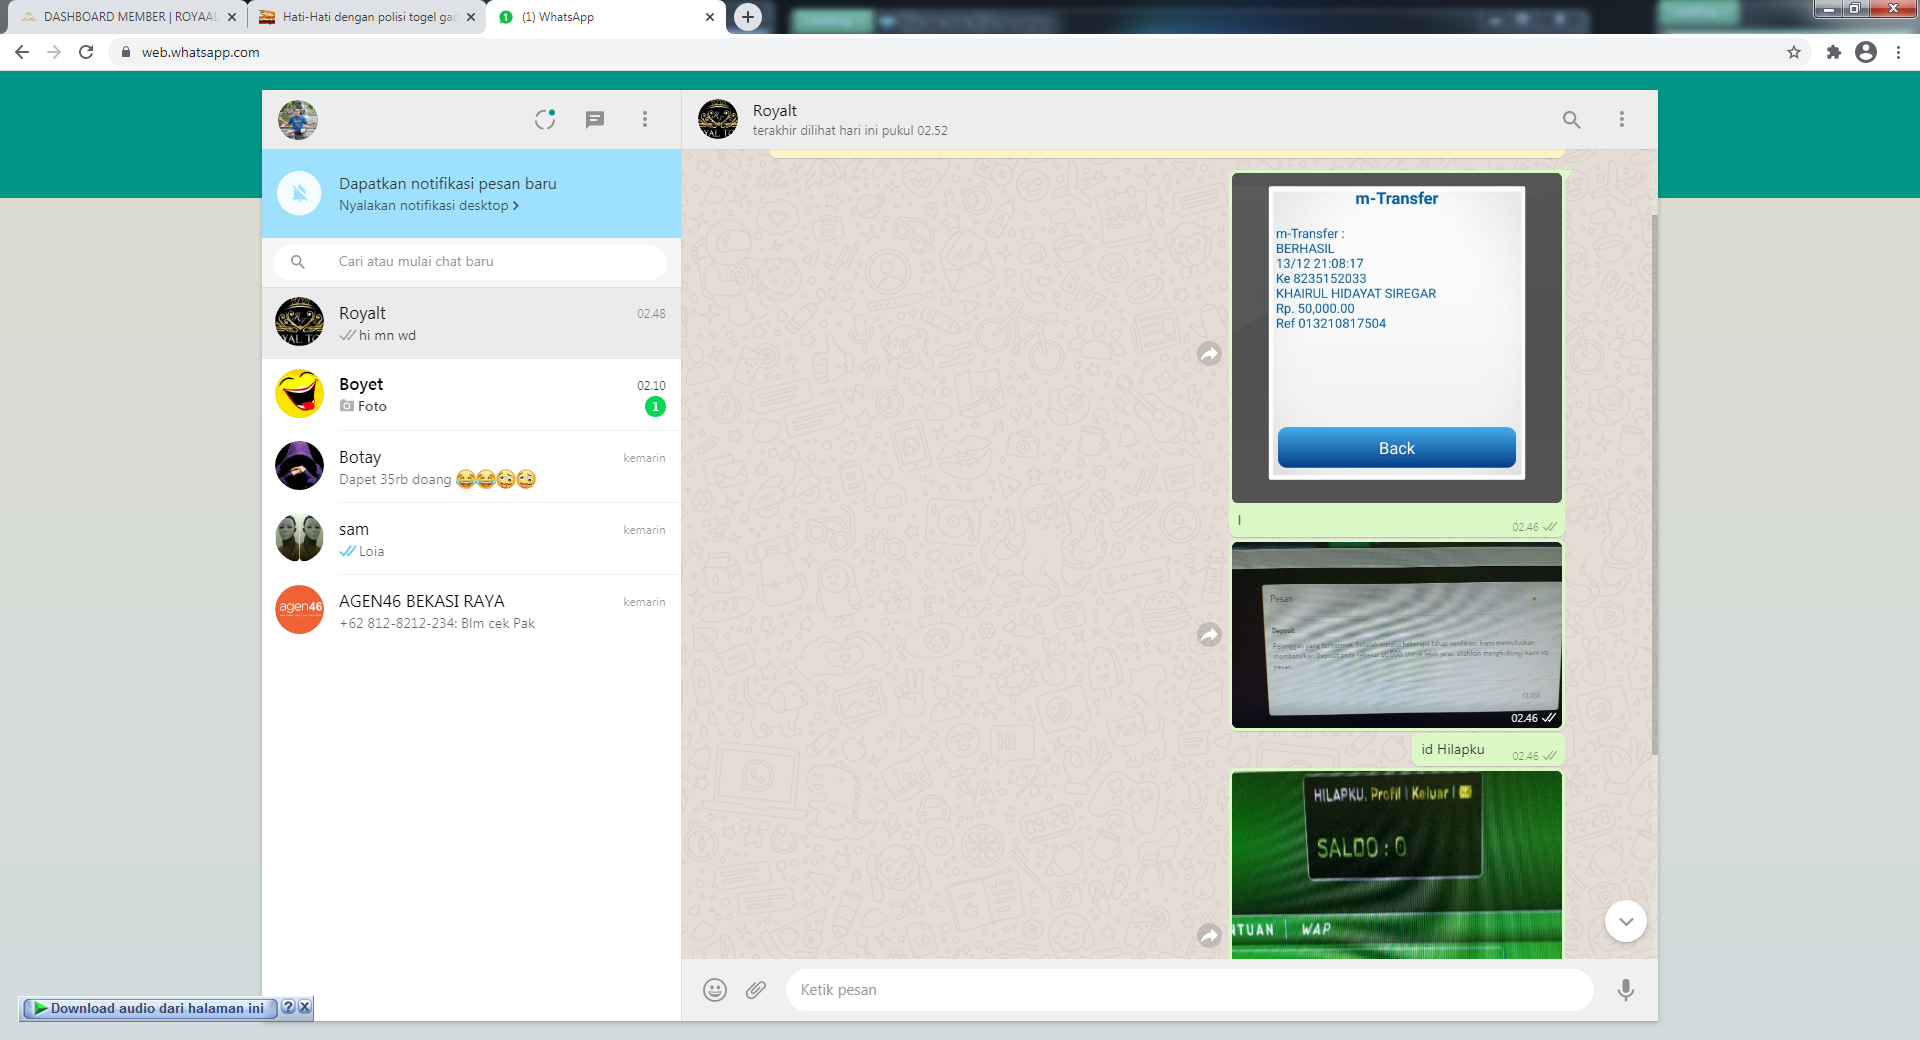Click the muted bell notification icon

[299, 194]
